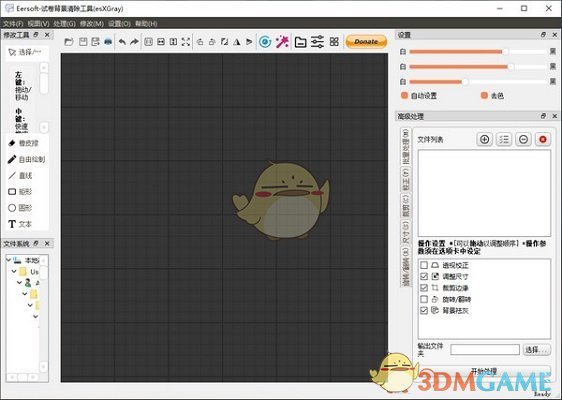562x400 pixels.
Task: Check the 透视校正 checkbox
Action: (x=424, y=265)
